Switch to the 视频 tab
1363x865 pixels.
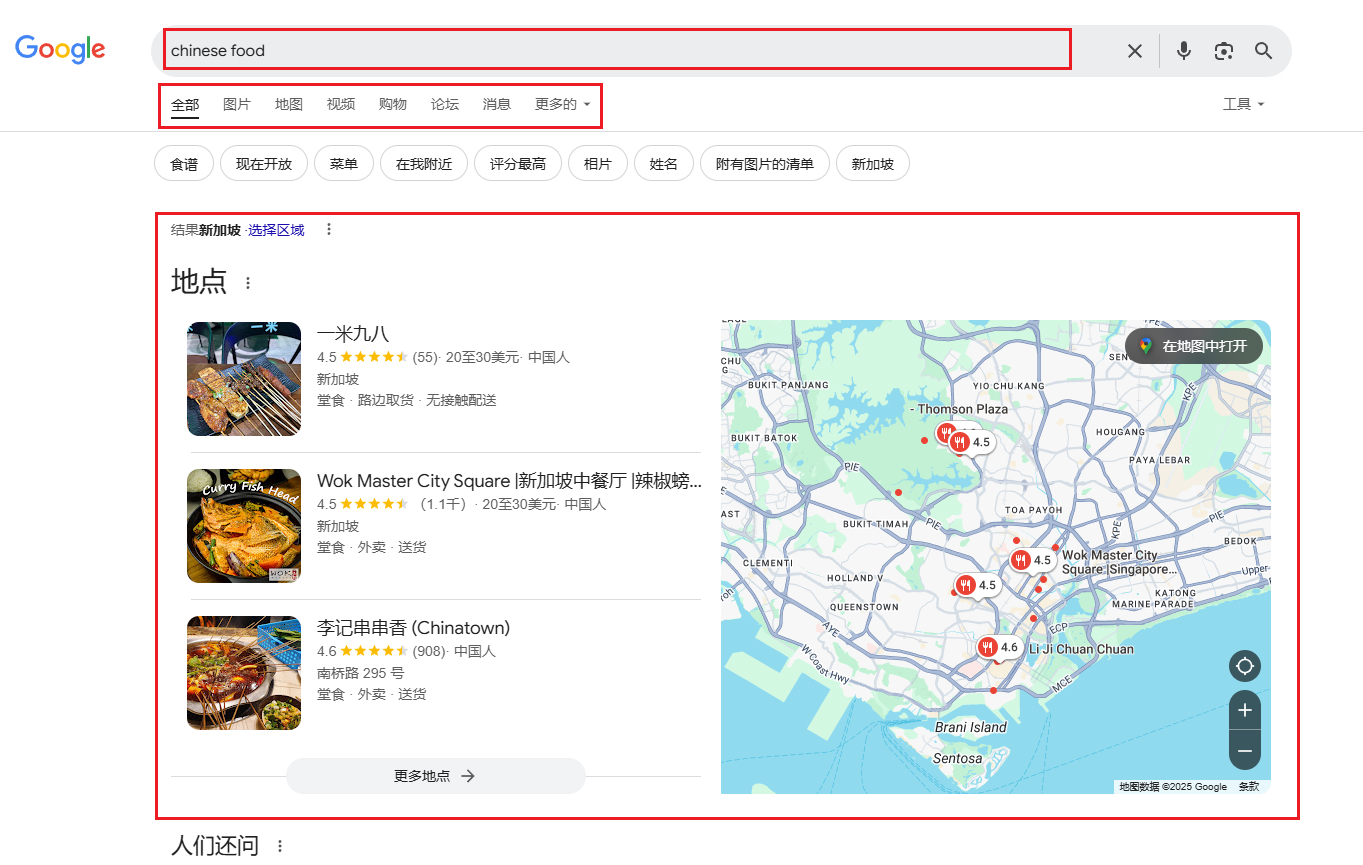pos(341,104)
